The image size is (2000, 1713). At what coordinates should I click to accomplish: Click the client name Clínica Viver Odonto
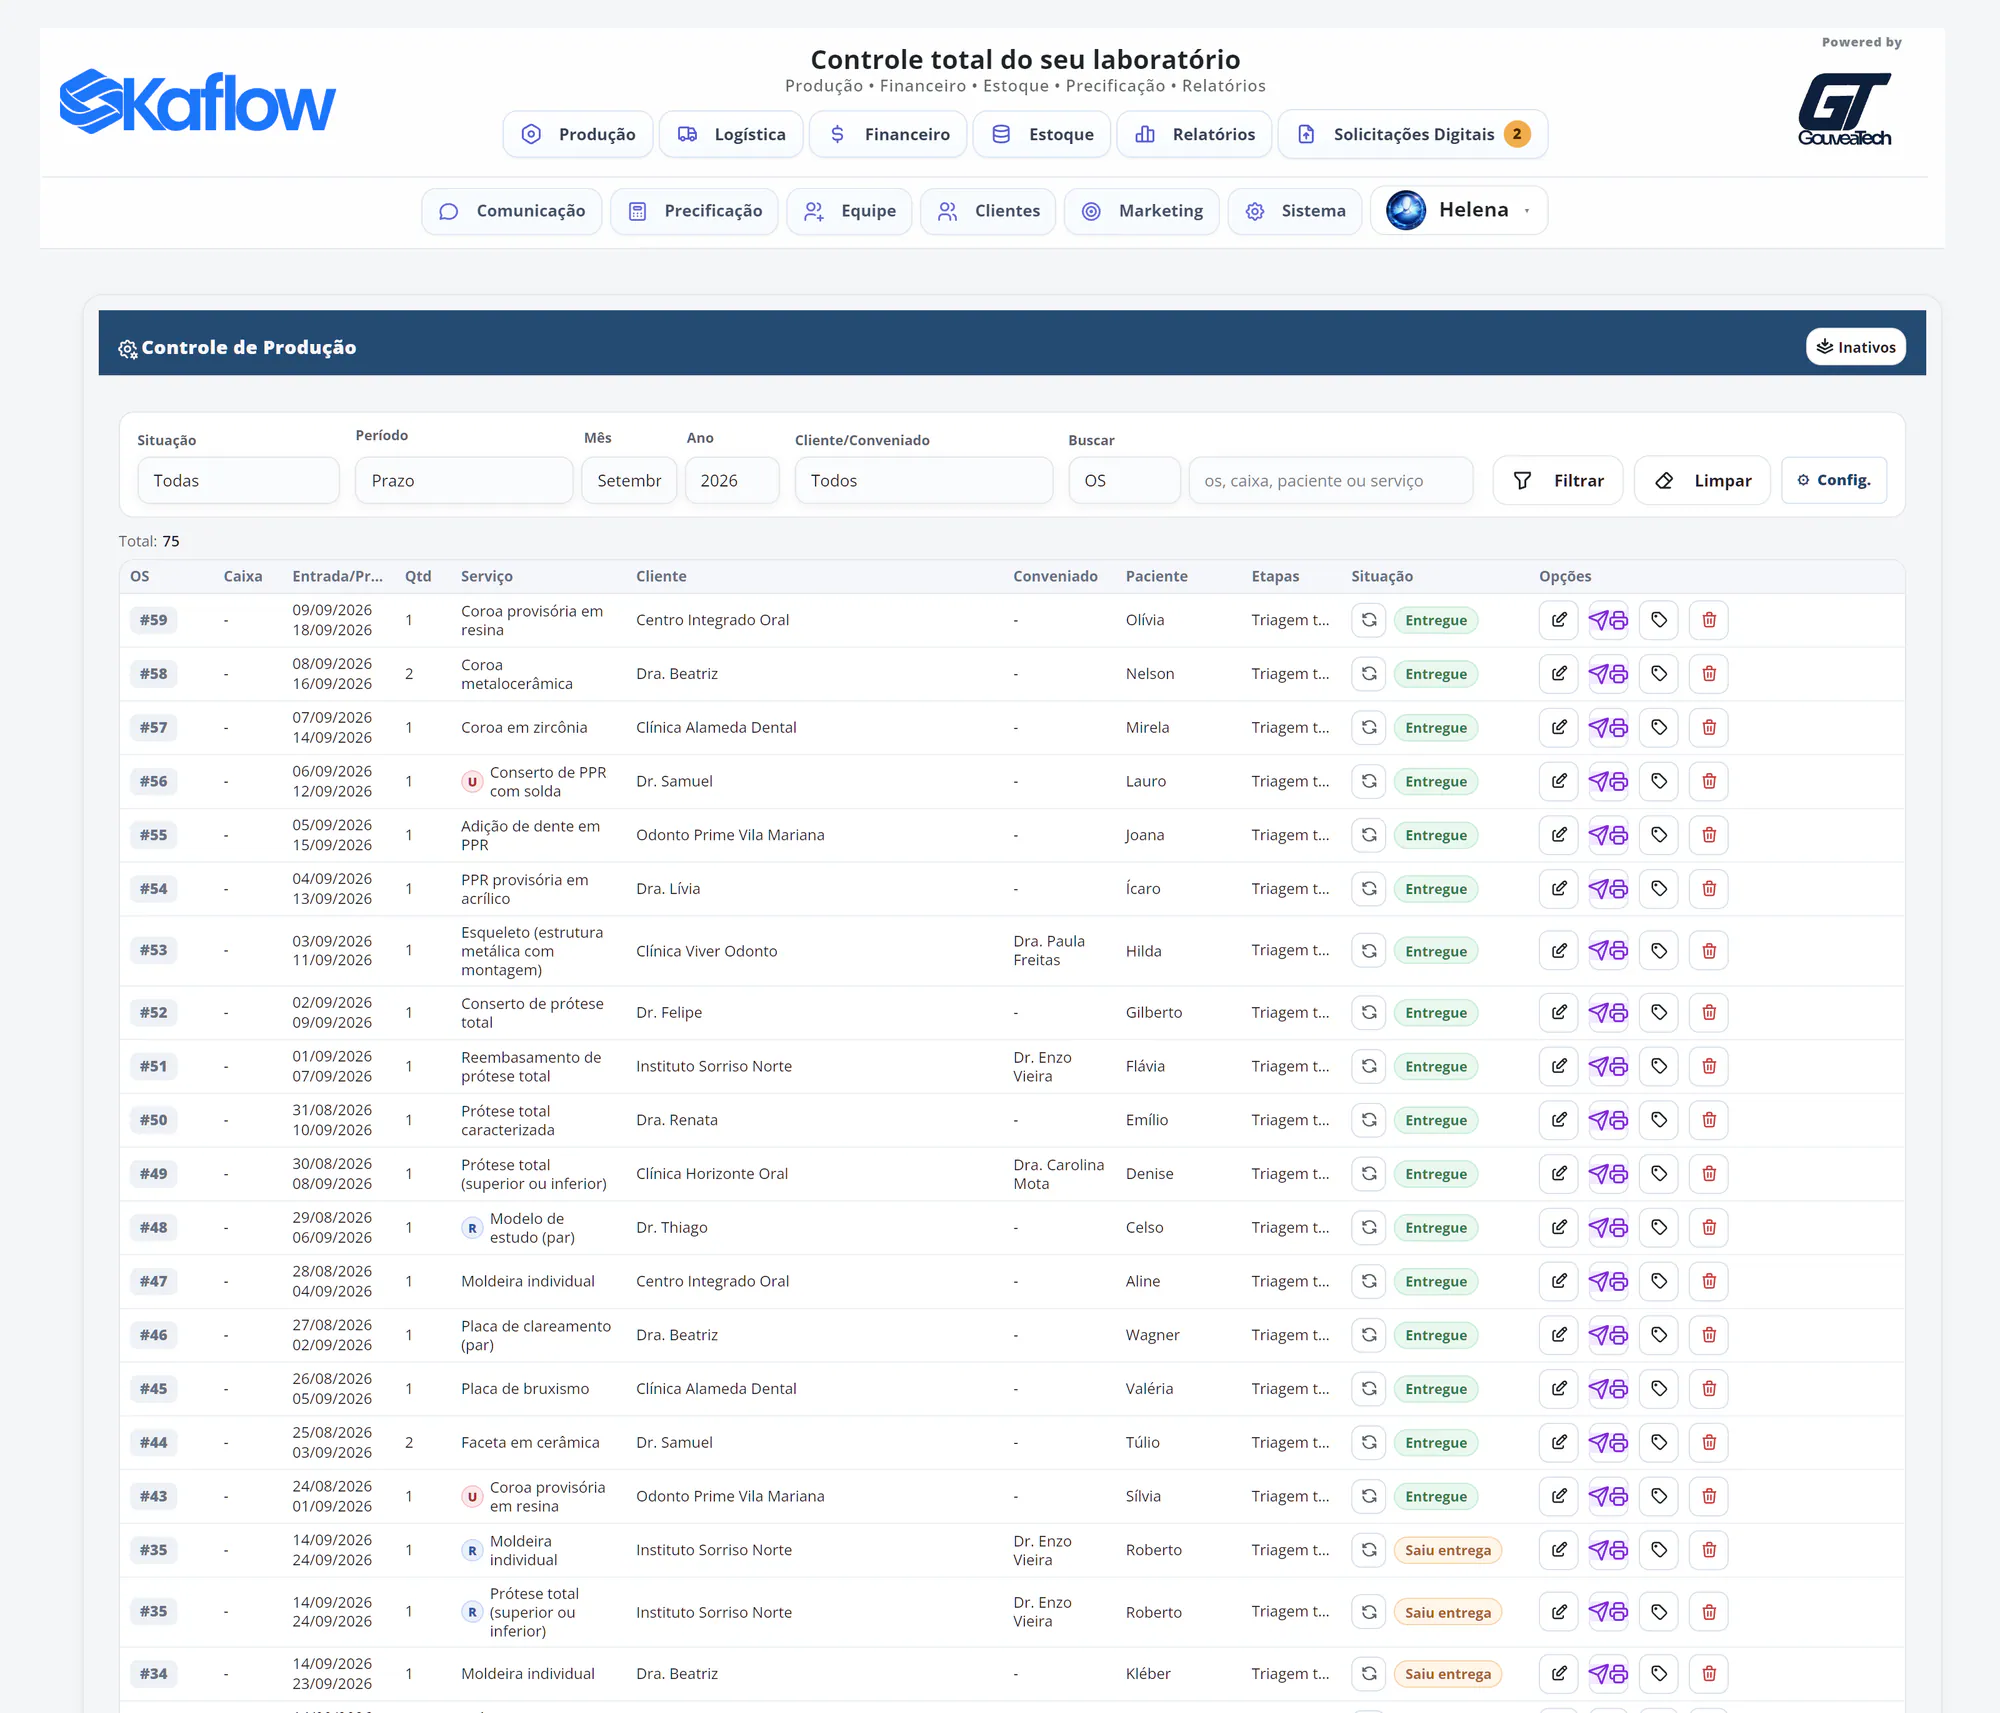pos(706,951)
